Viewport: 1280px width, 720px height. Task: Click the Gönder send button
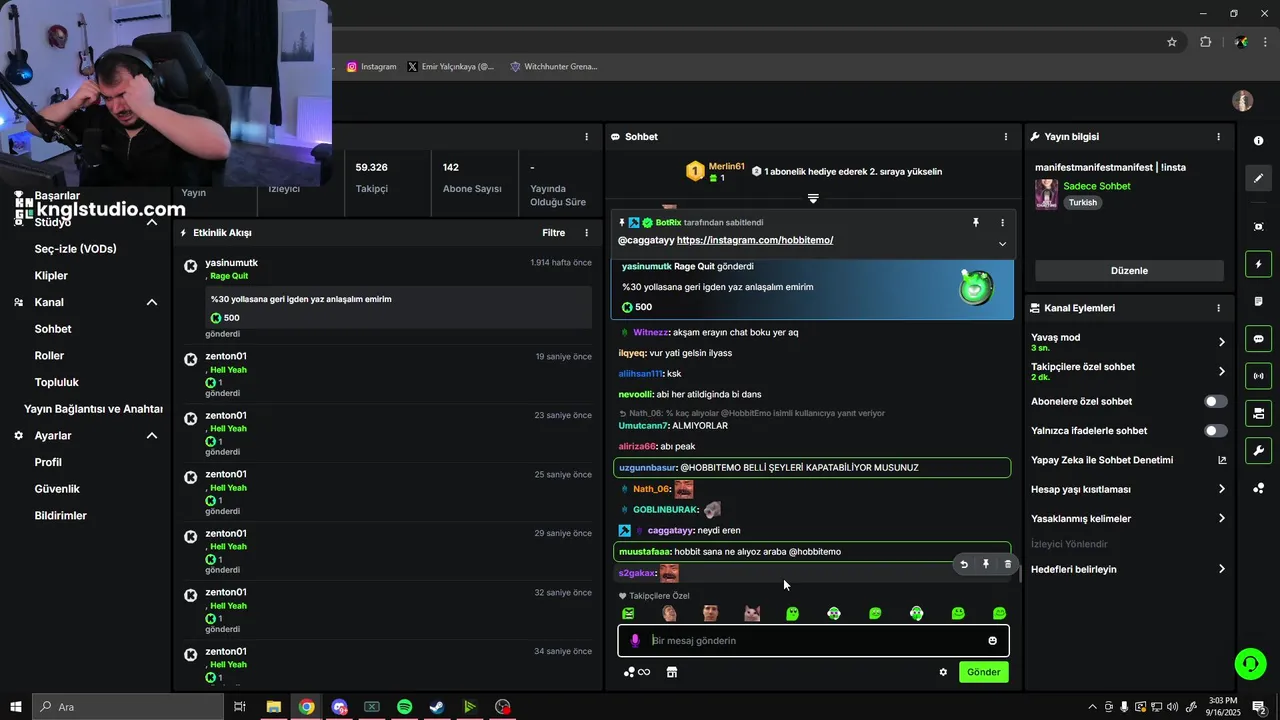coord(983,672)
